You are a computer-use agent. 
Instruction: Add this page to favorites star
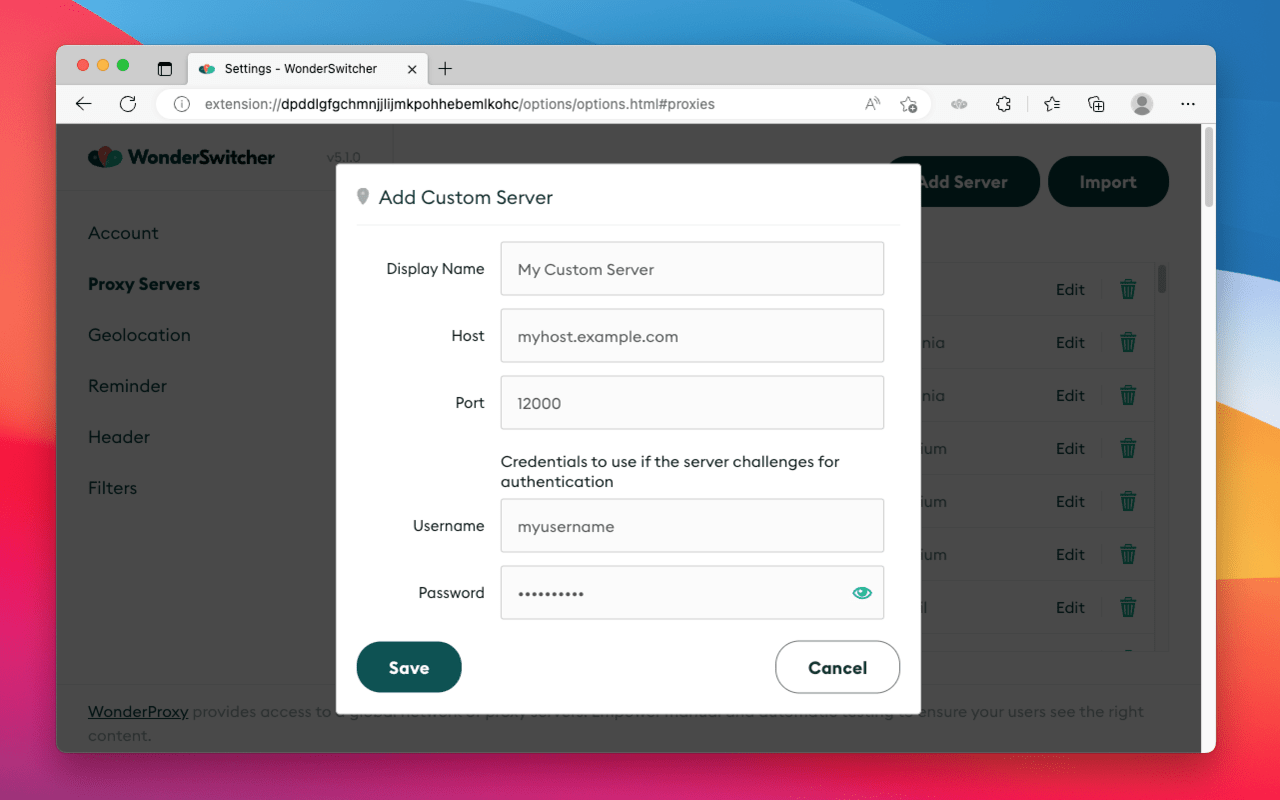coord(908,104)
